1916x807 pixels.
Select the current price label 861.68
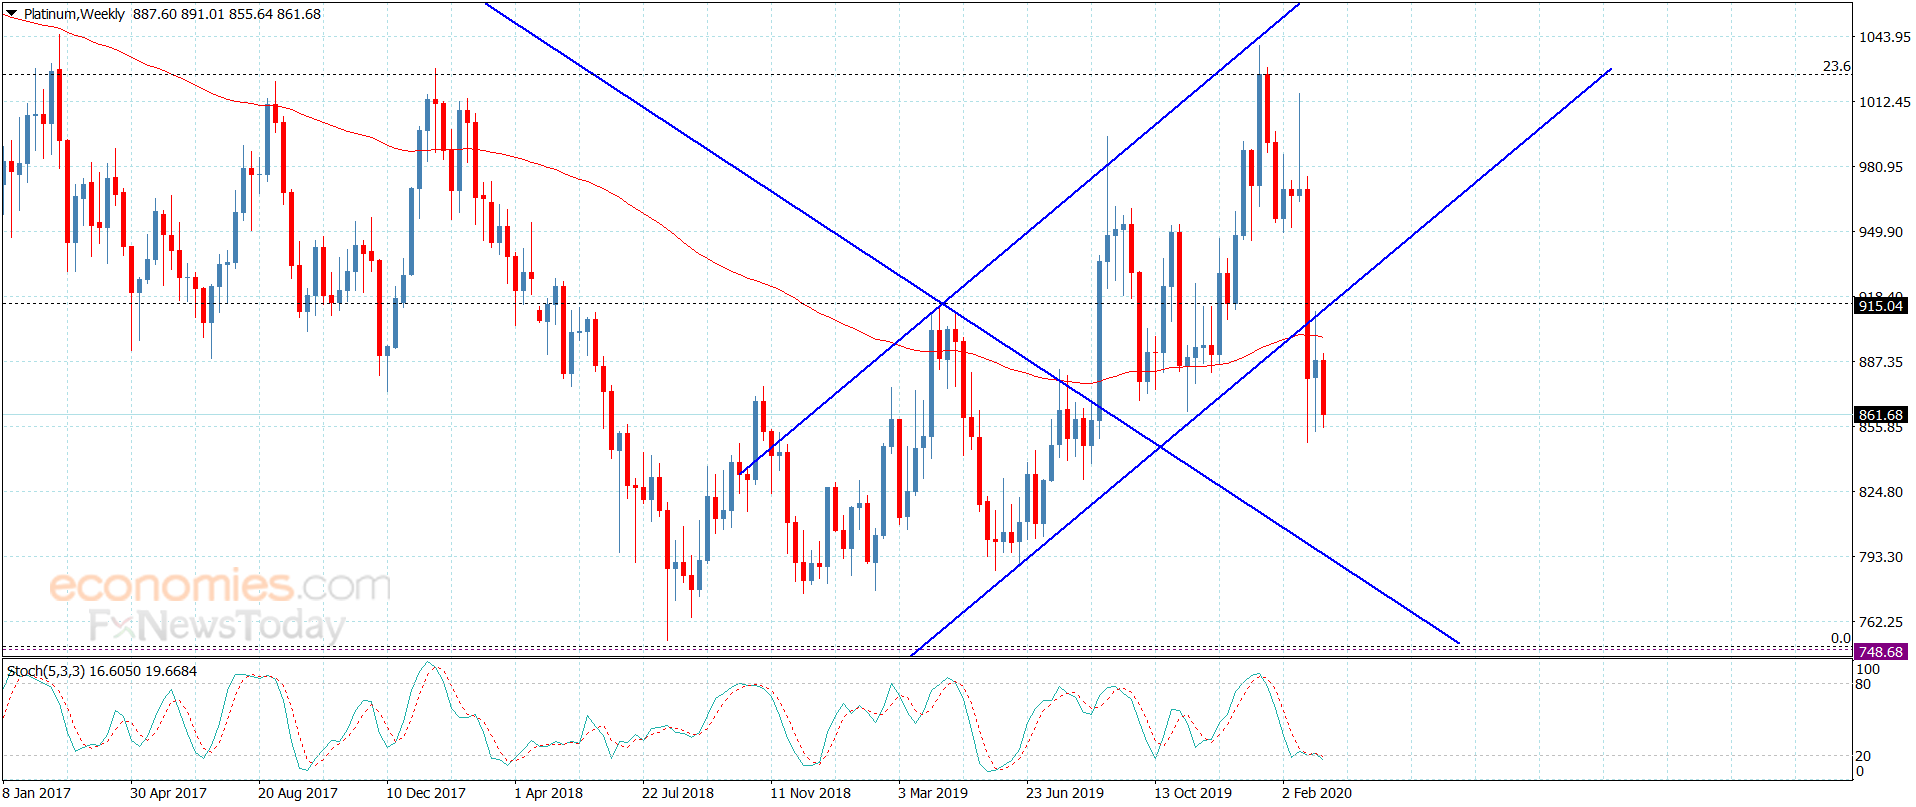tap(1880, 415)
